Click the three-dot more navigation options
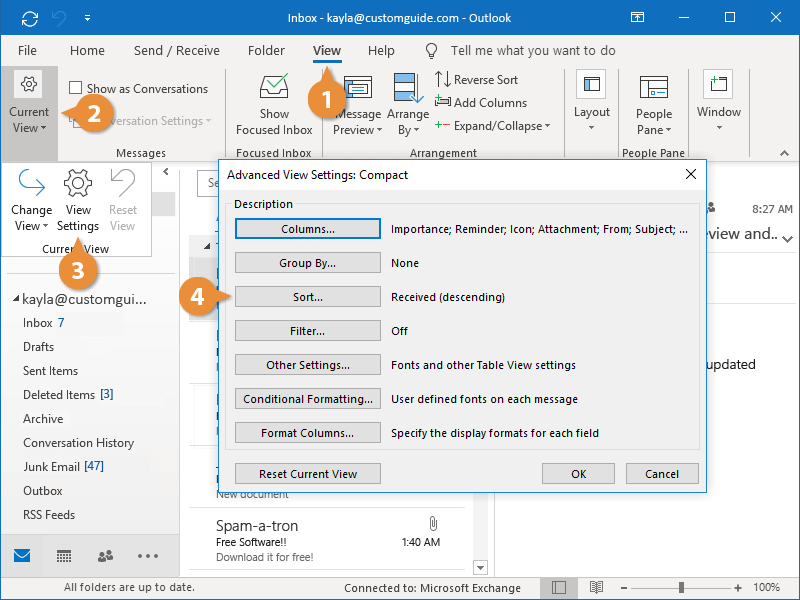This screenshot has width=800, height=600. (x=148, y=556)
